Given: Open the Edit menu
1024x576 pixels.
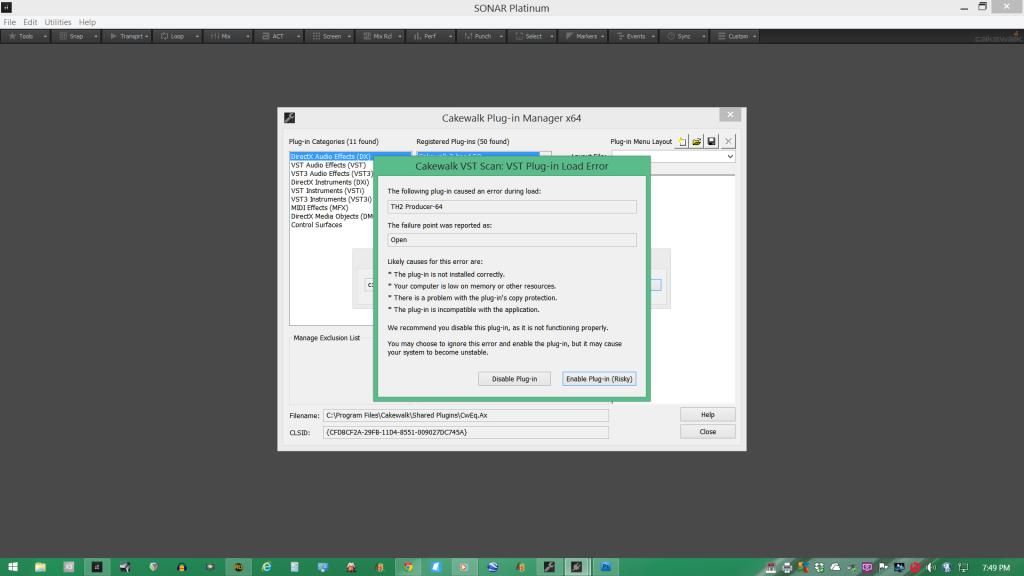Looking at the screenshot, I should (30, 22).
